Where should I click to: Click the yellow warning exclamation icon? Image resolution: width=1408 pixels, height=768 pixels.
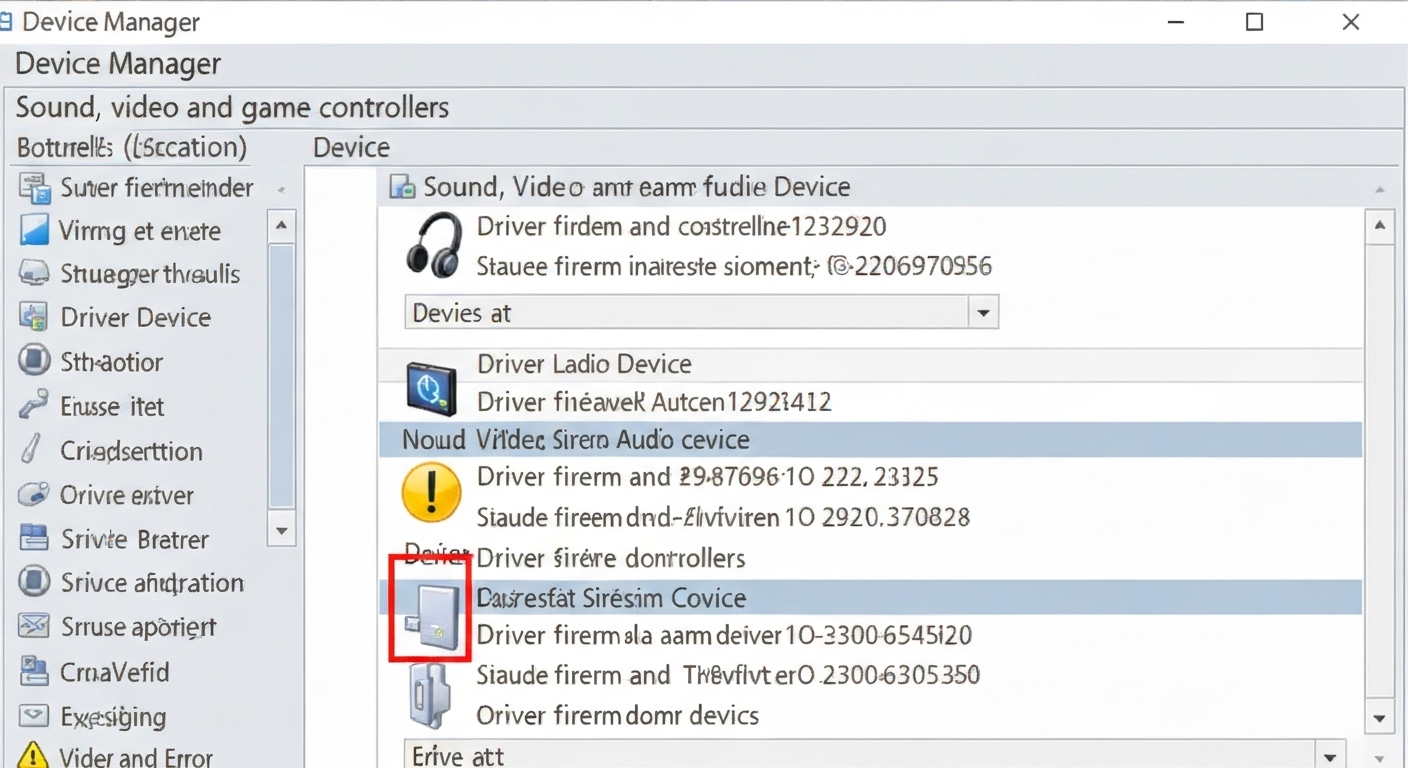pos(431,492)
